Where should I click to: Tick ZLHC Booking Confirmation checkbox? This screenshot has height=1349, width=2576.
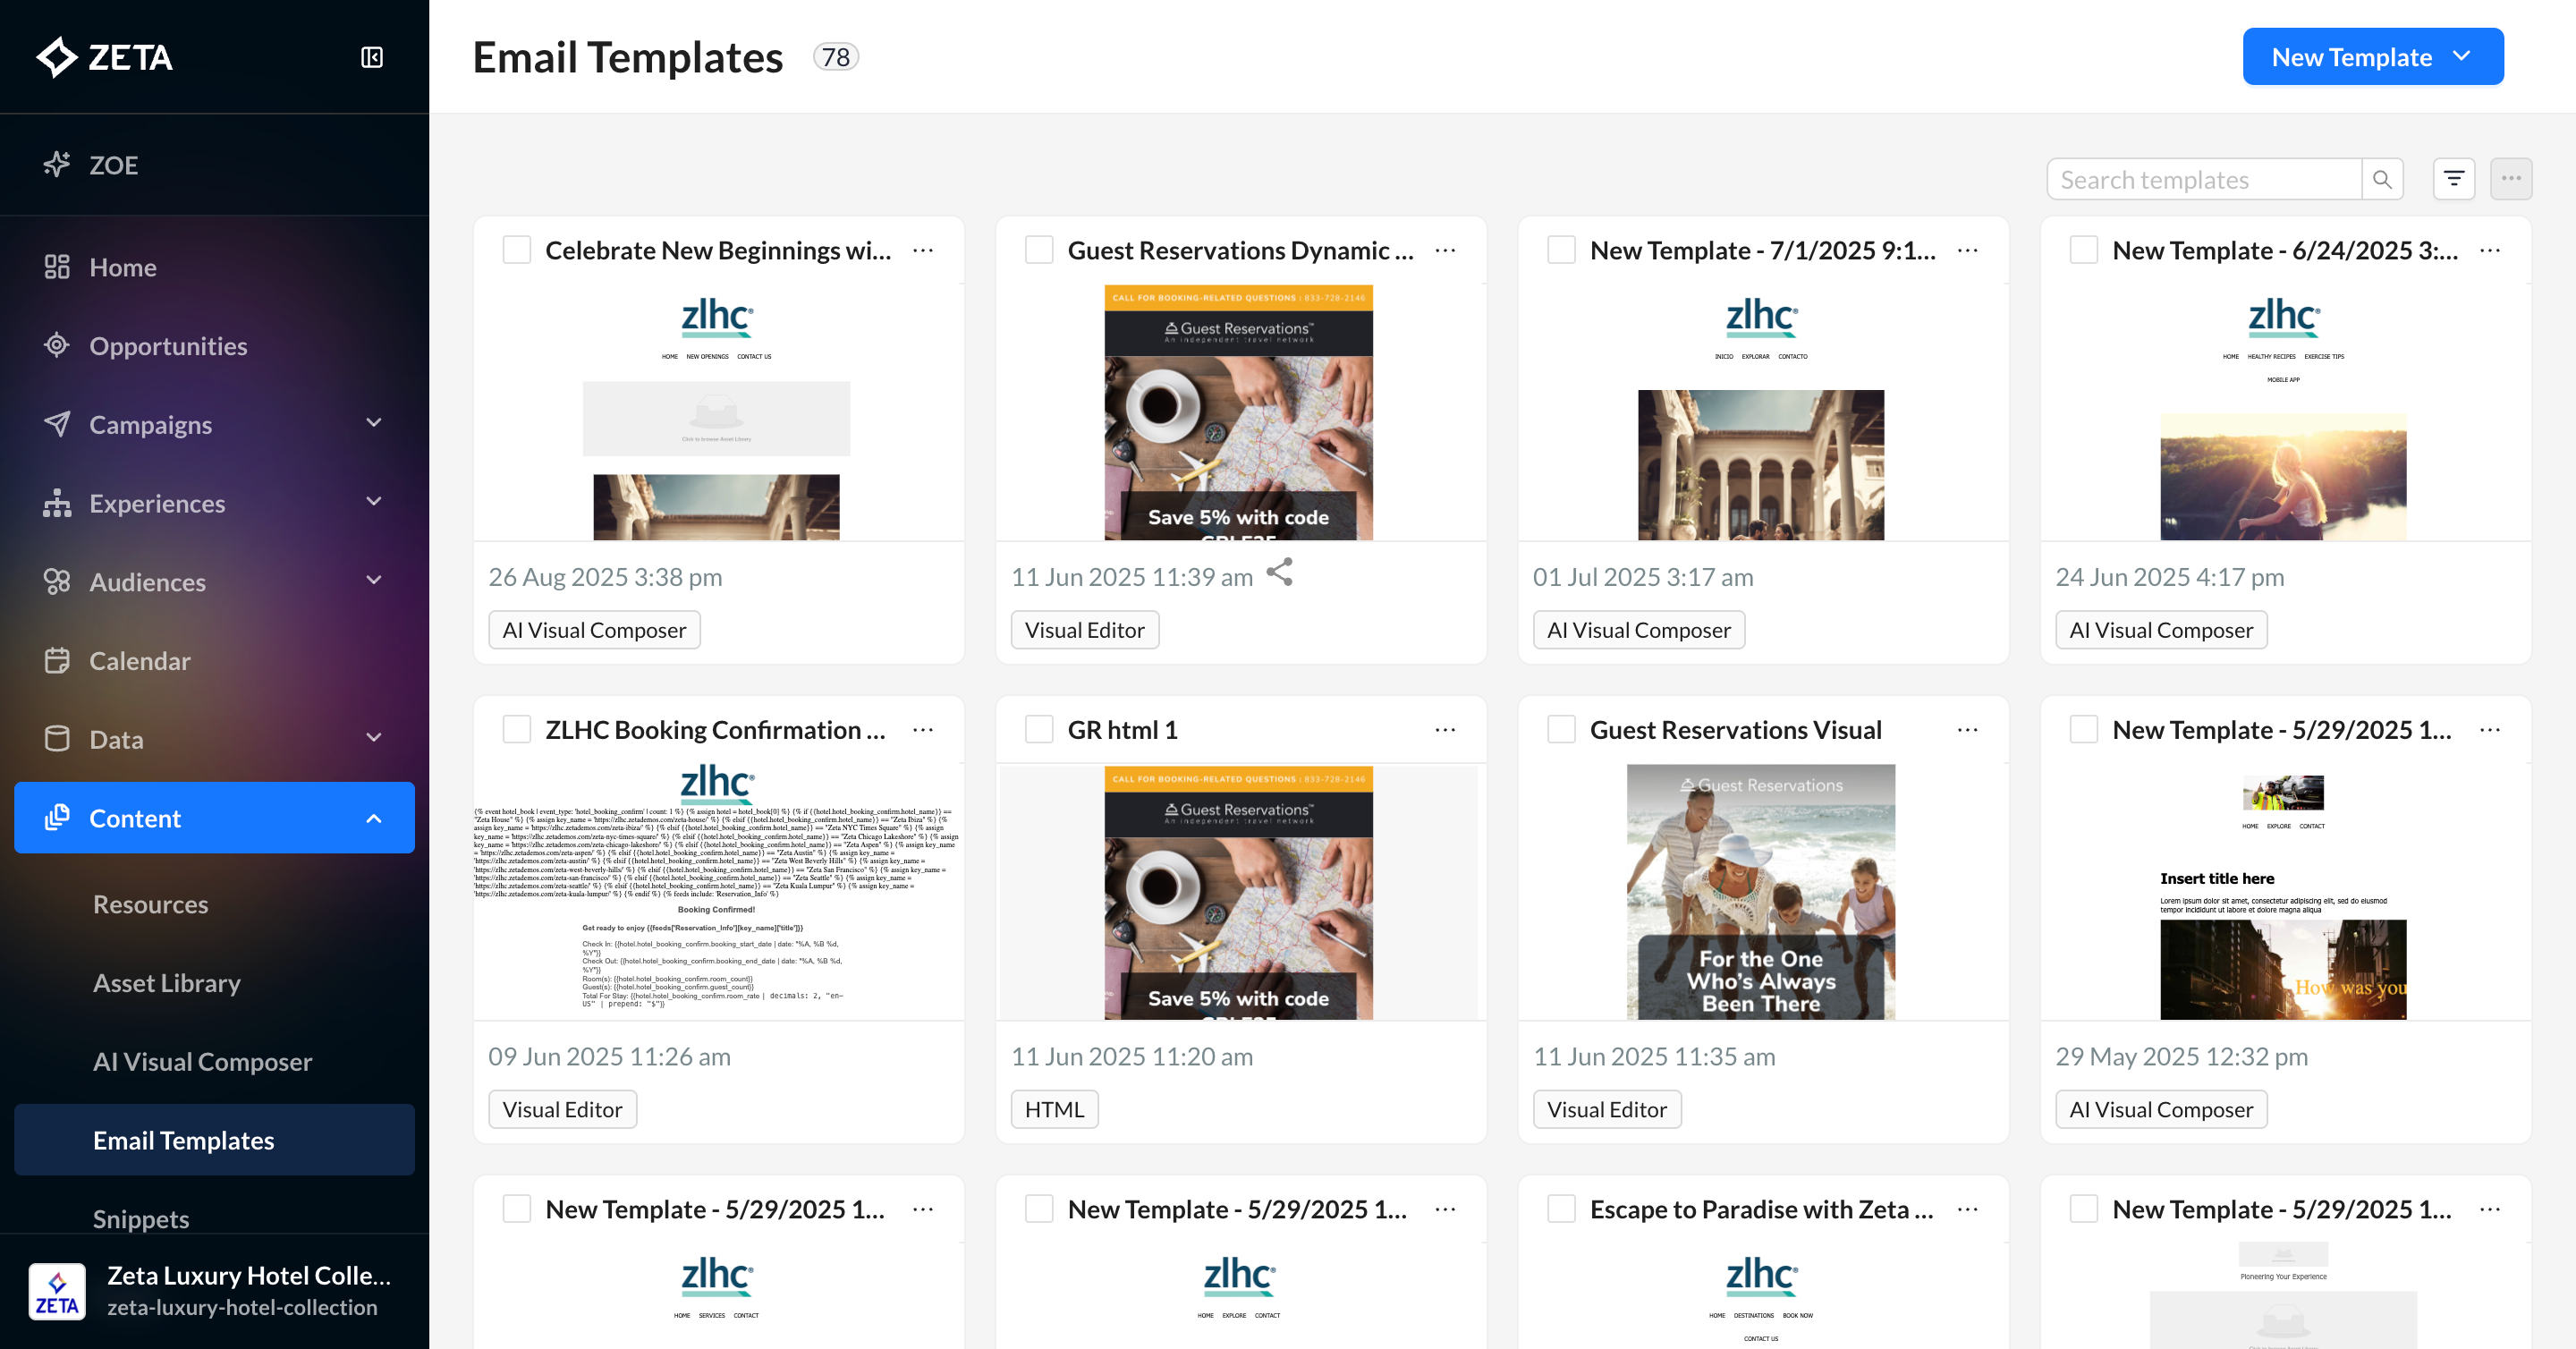coord(517,730)
